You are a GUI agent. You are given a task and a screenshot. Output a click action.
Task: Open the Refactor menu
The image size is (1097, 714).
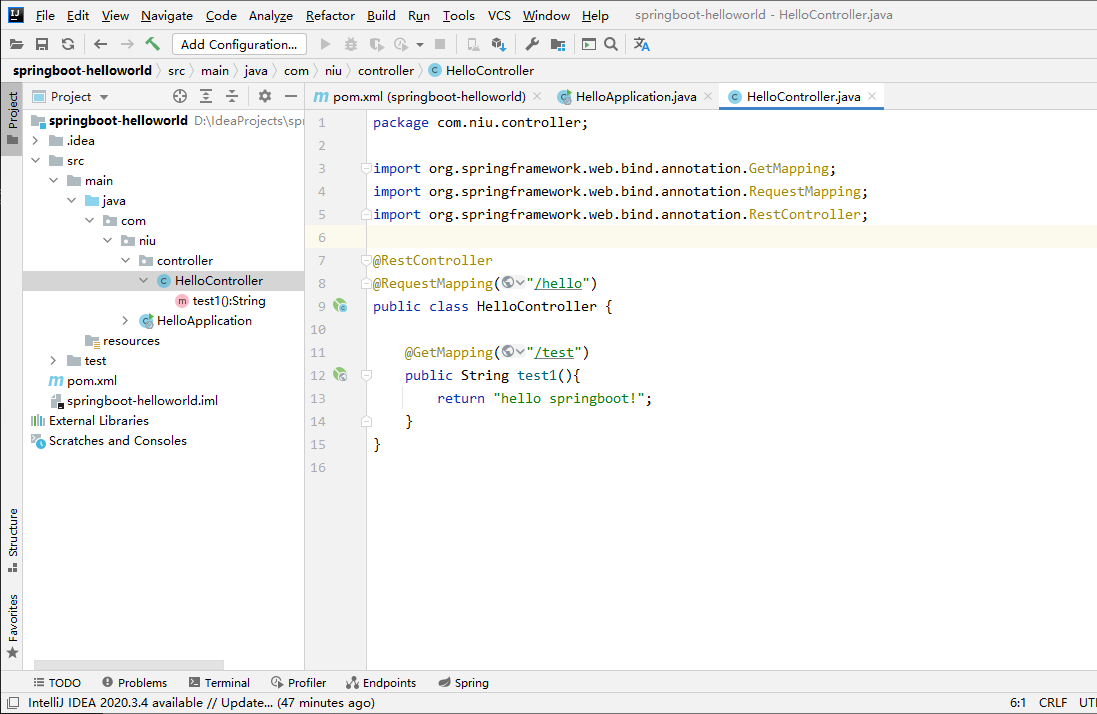330,15
